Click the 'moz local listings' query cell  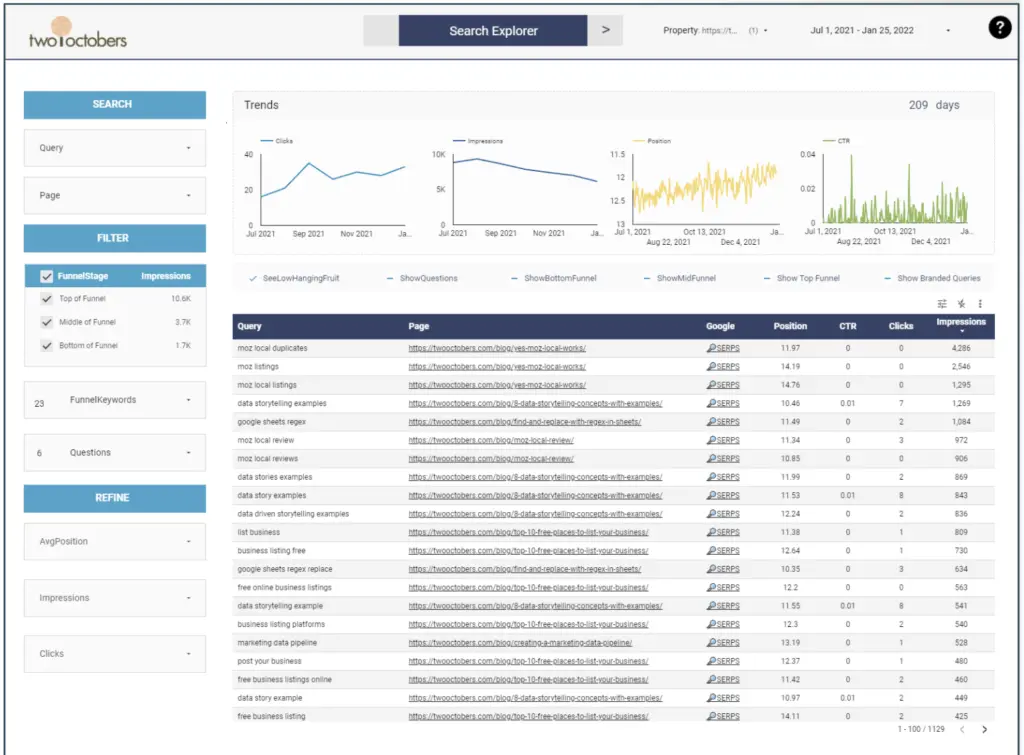pos(266,385)
